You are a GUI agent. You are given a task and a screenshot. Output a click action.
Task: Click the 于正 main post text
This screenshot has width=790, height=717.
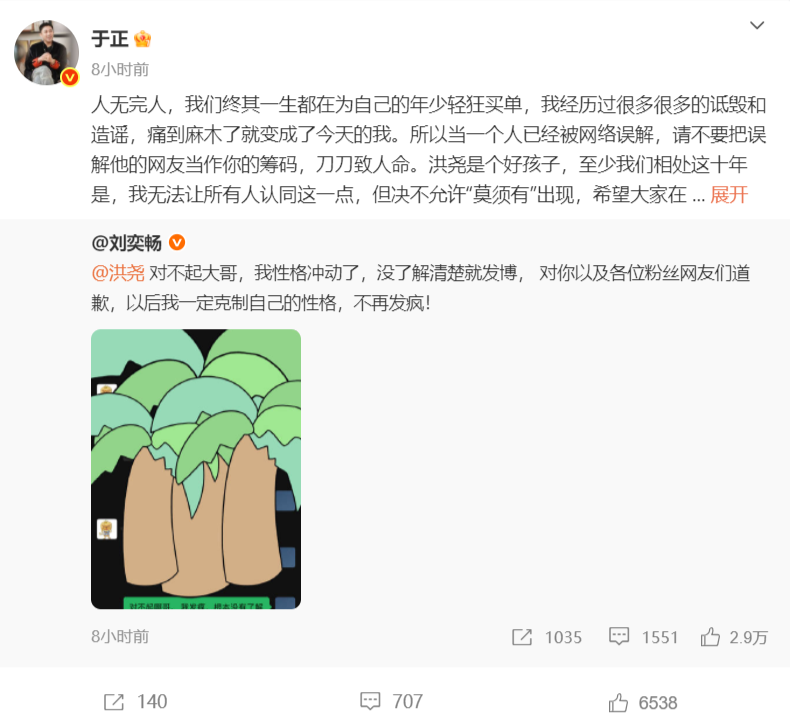(x=429, y=150)
